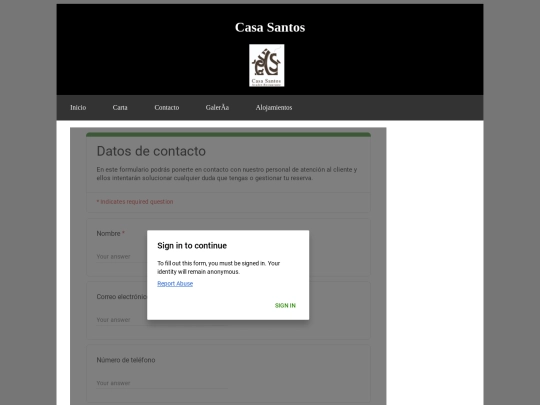Image resolution: width=540 pixels, height=405 pixels.
Task: Open the Inicio menu item
Action: [x=78, y=107]
